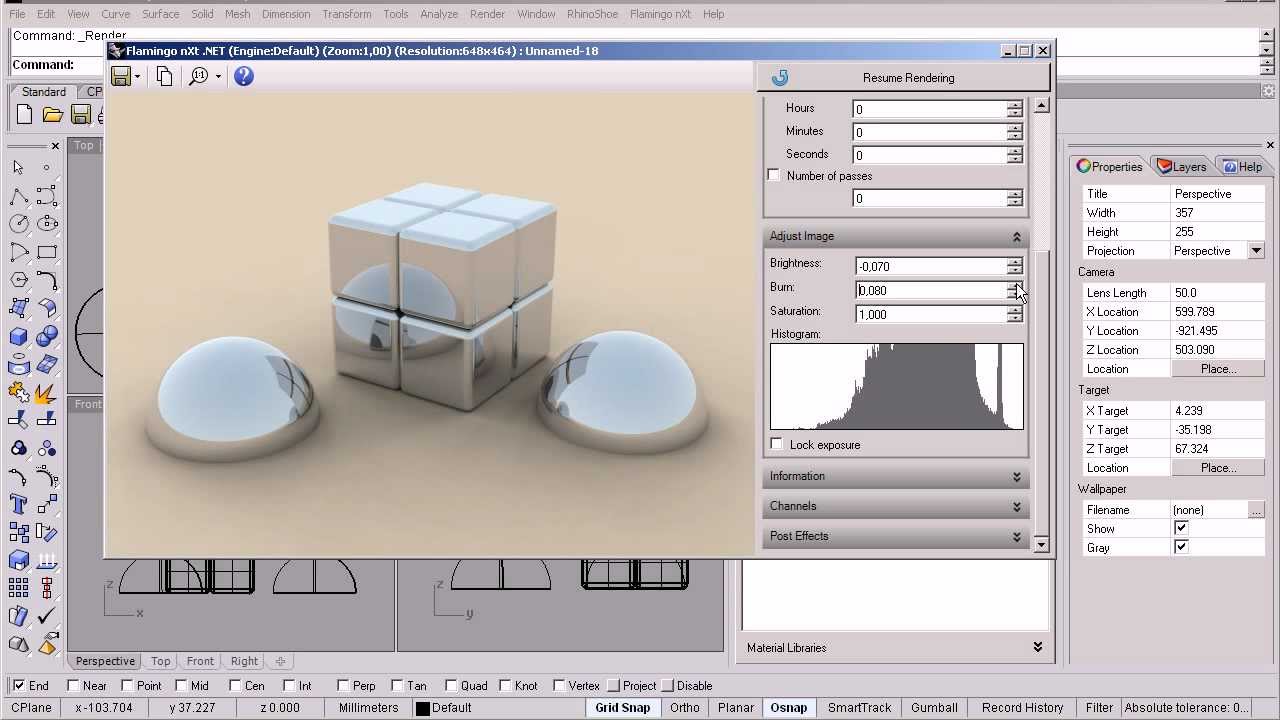Open the Flamingo nXt menu
This screenshot has height=720, width=1280.
tap(660, 14)
